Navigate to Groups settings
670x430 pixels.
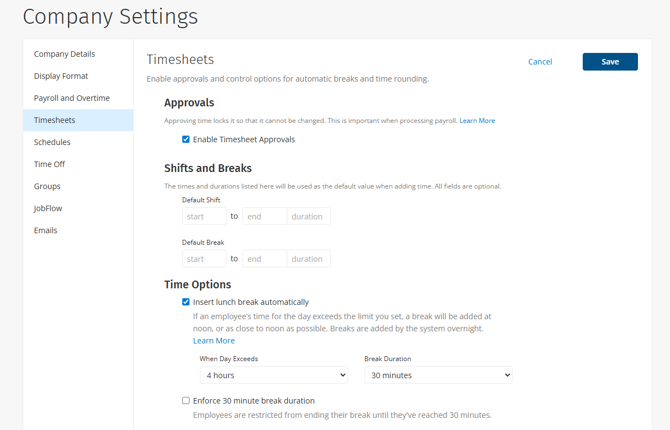tap(47, 186)
